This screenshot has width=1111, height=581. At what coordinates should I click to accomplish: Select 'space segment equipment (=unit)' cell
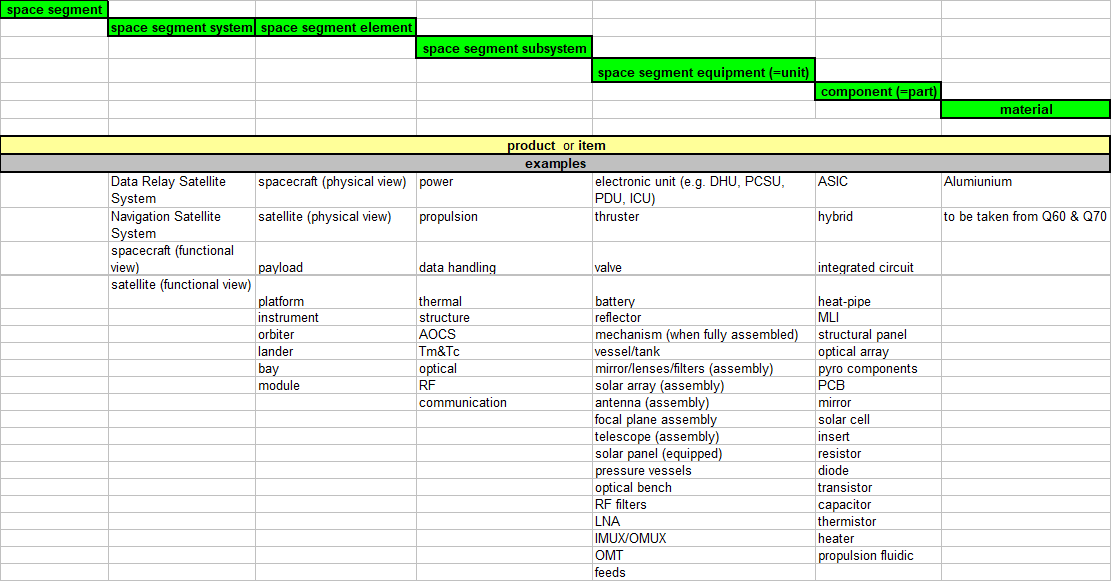pos(704,71)
